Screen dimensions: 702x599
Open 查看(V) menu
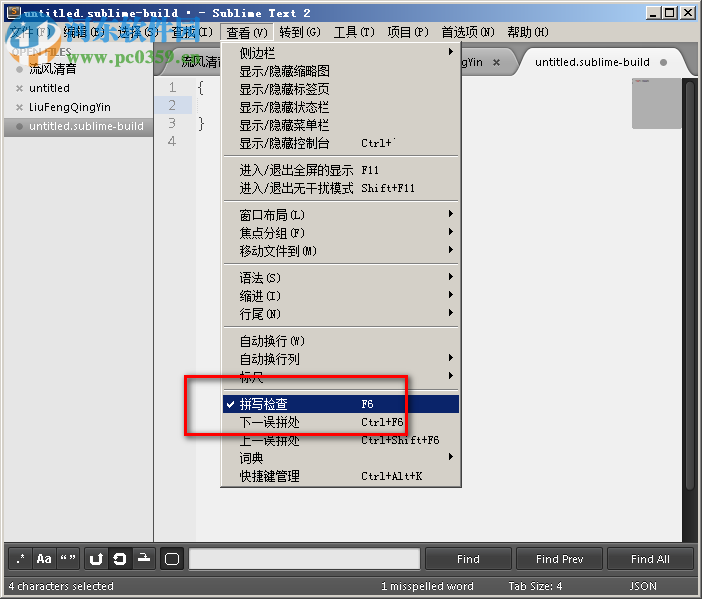click(247, 32)
